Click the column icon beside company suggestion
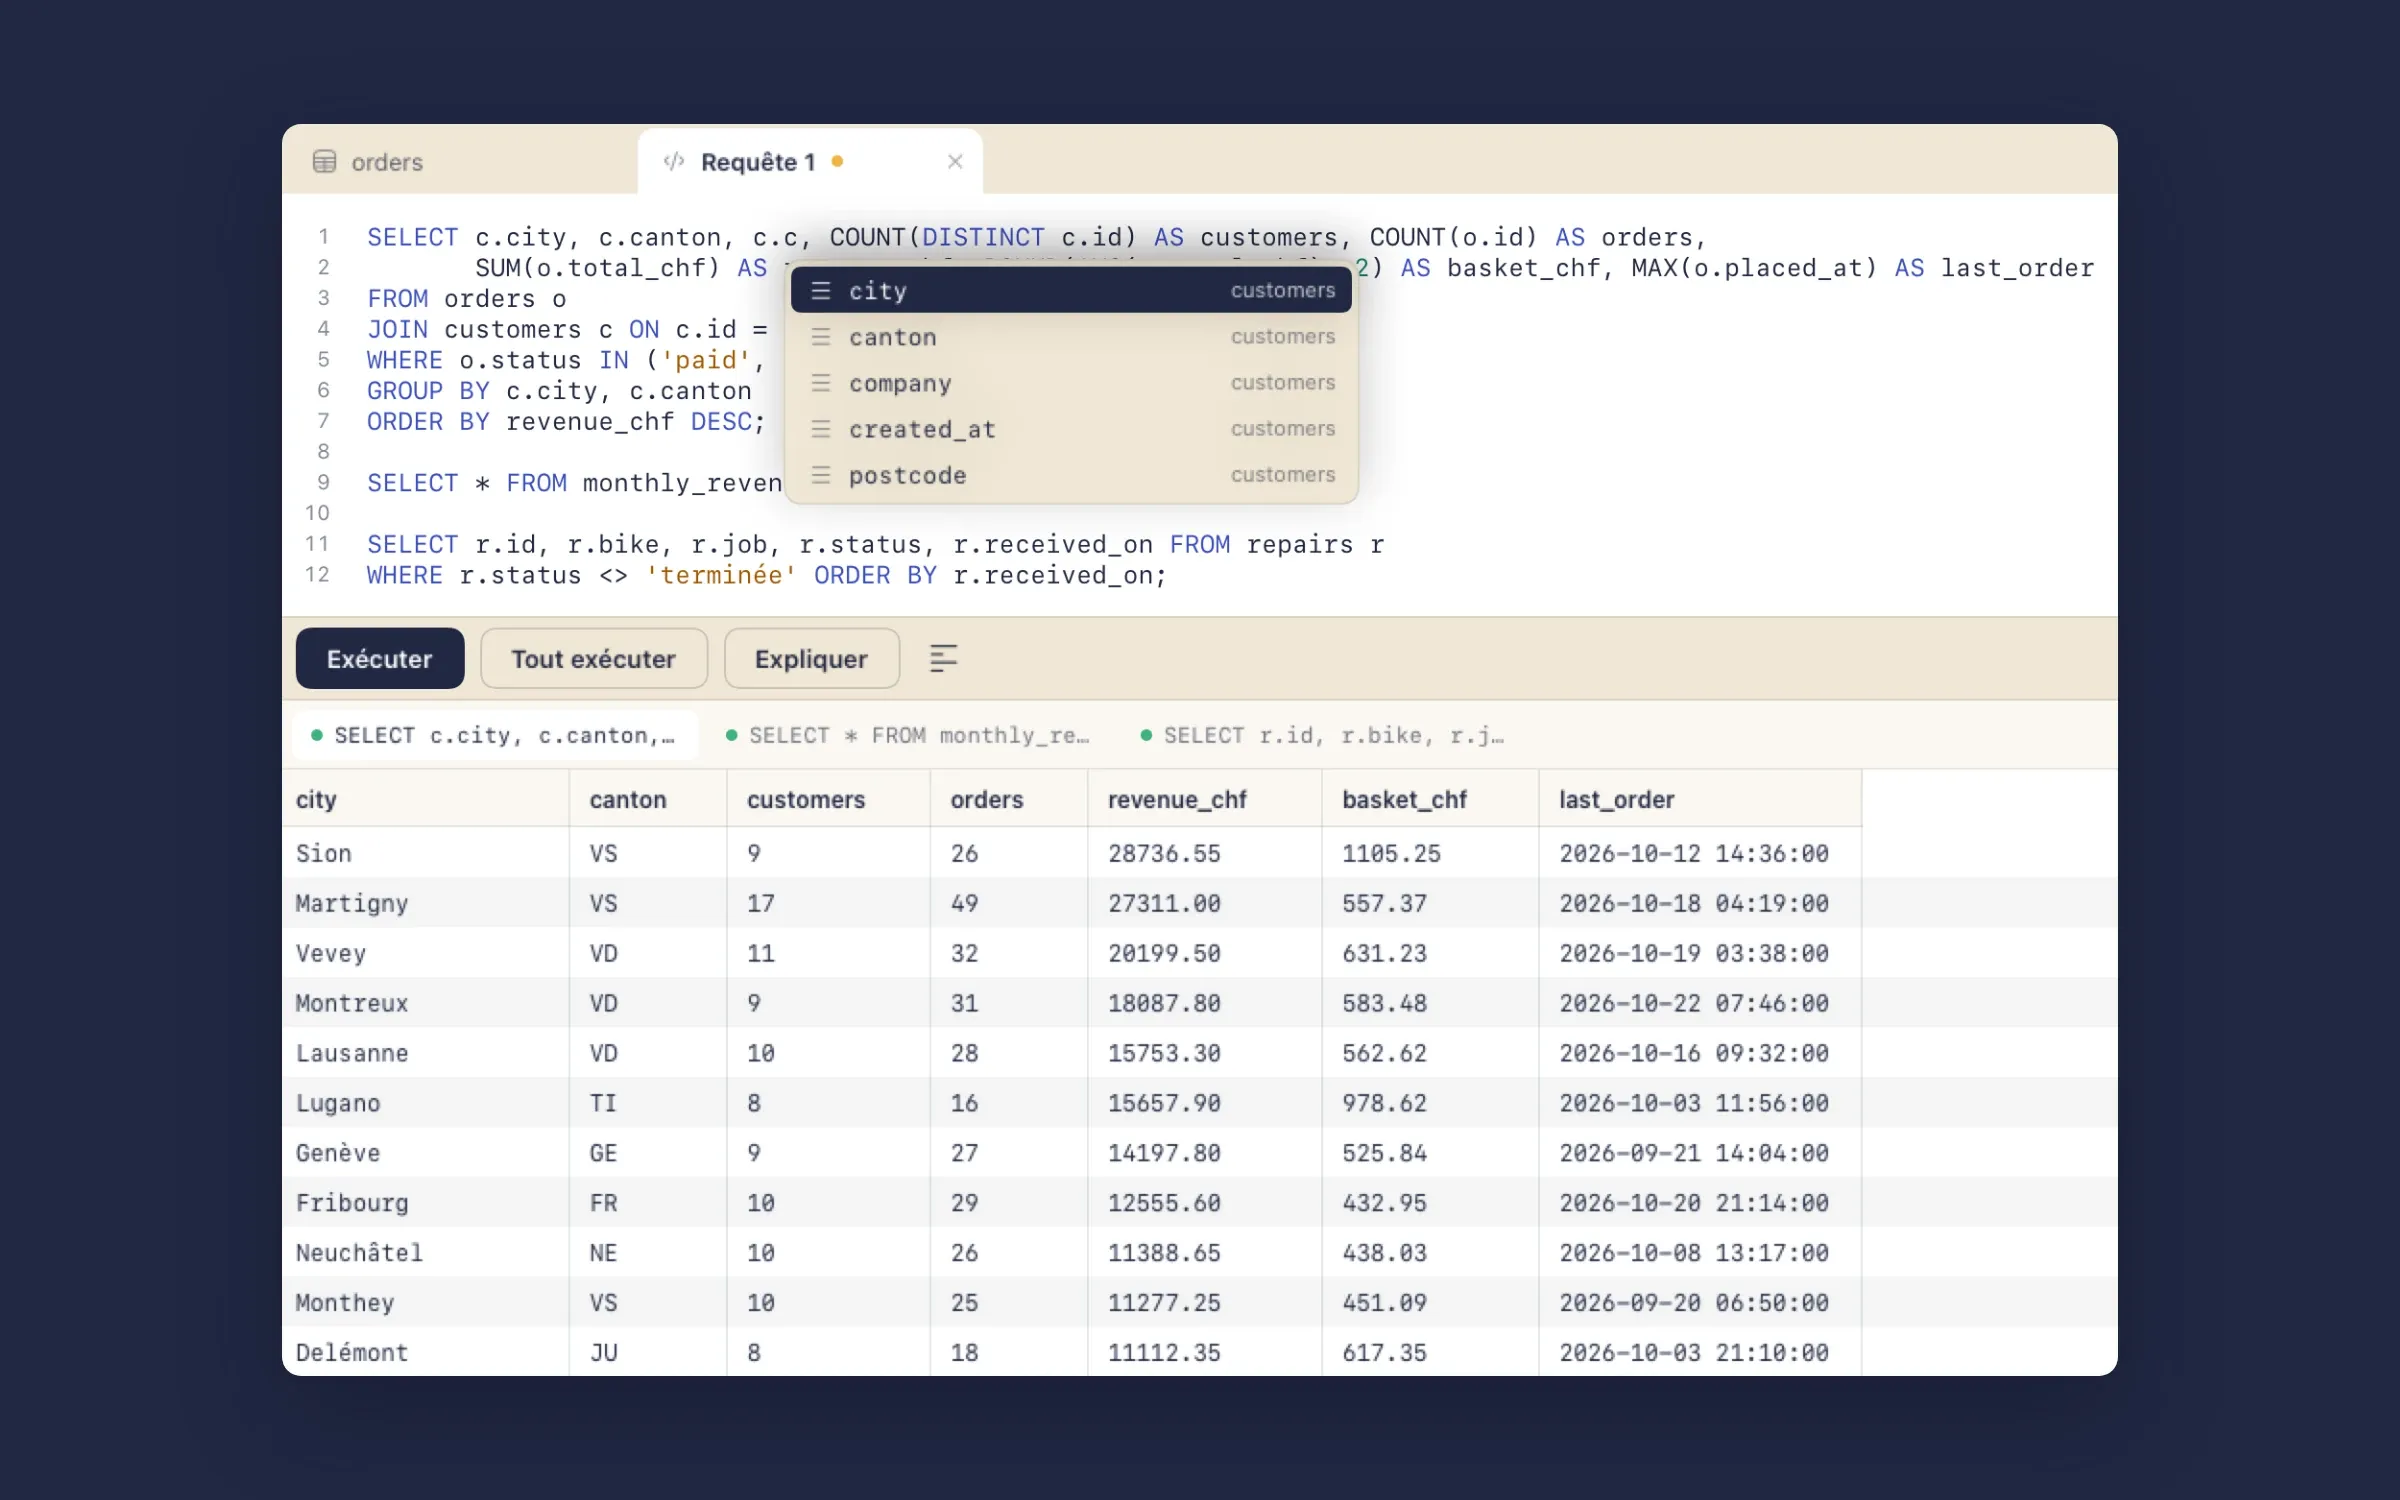Viewport: 2400px width, 1500px height. pos(821,383)
